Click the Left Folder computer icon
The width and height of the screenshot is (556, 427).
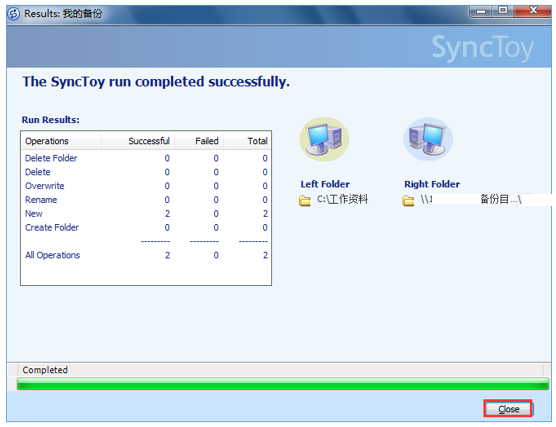(324, 139)
